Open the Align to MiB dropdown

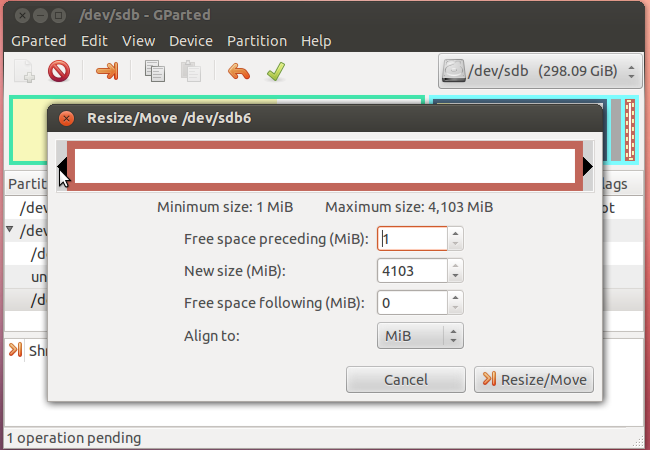[420, 336]
